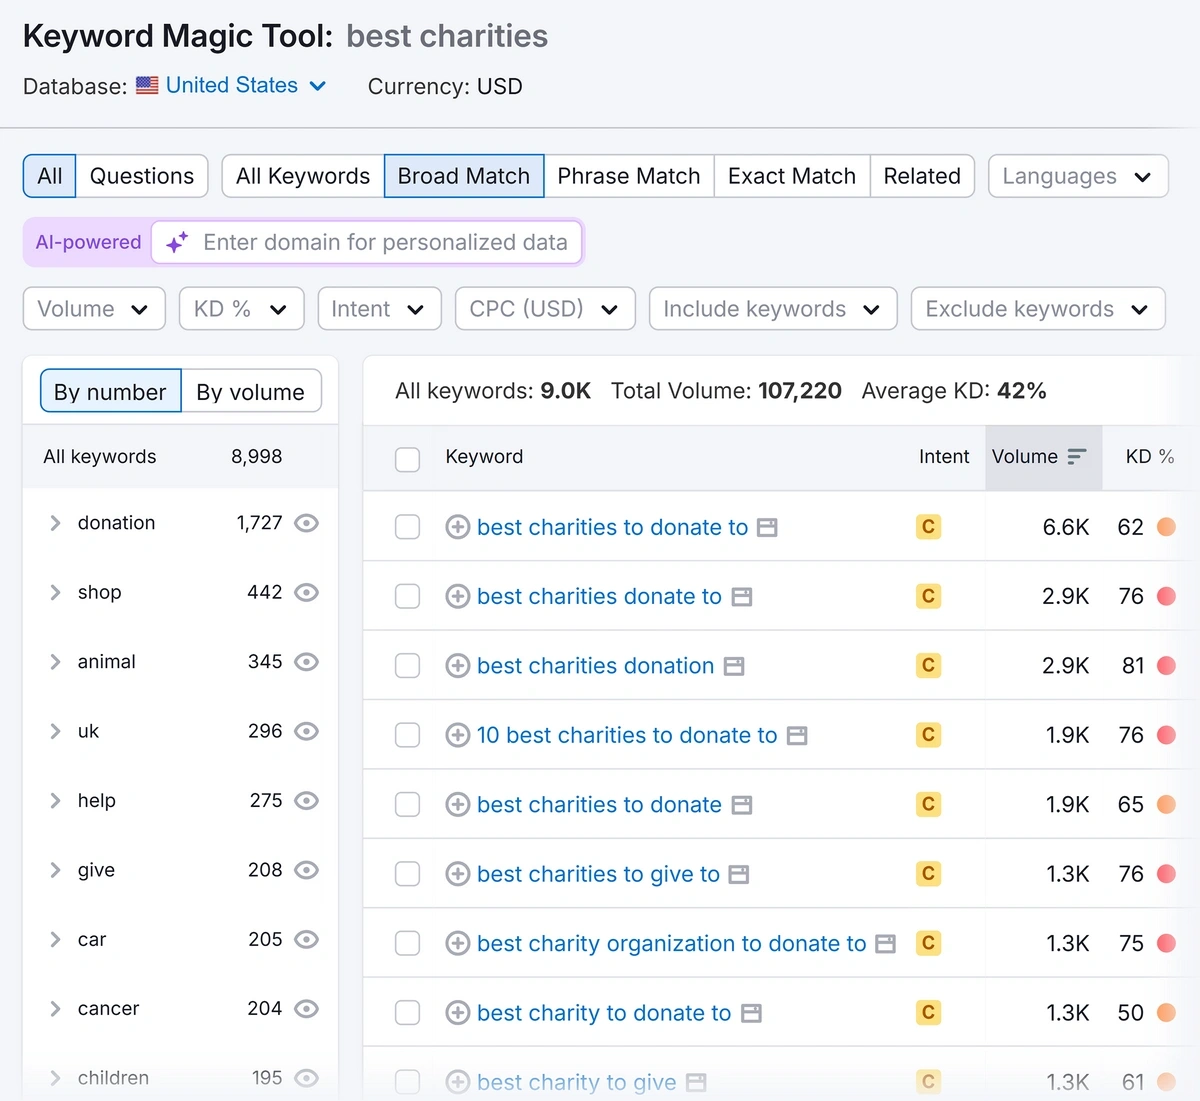Screen dimensions: 1200x1101
Task: Expand the animal keyword group
Action: 55,662
